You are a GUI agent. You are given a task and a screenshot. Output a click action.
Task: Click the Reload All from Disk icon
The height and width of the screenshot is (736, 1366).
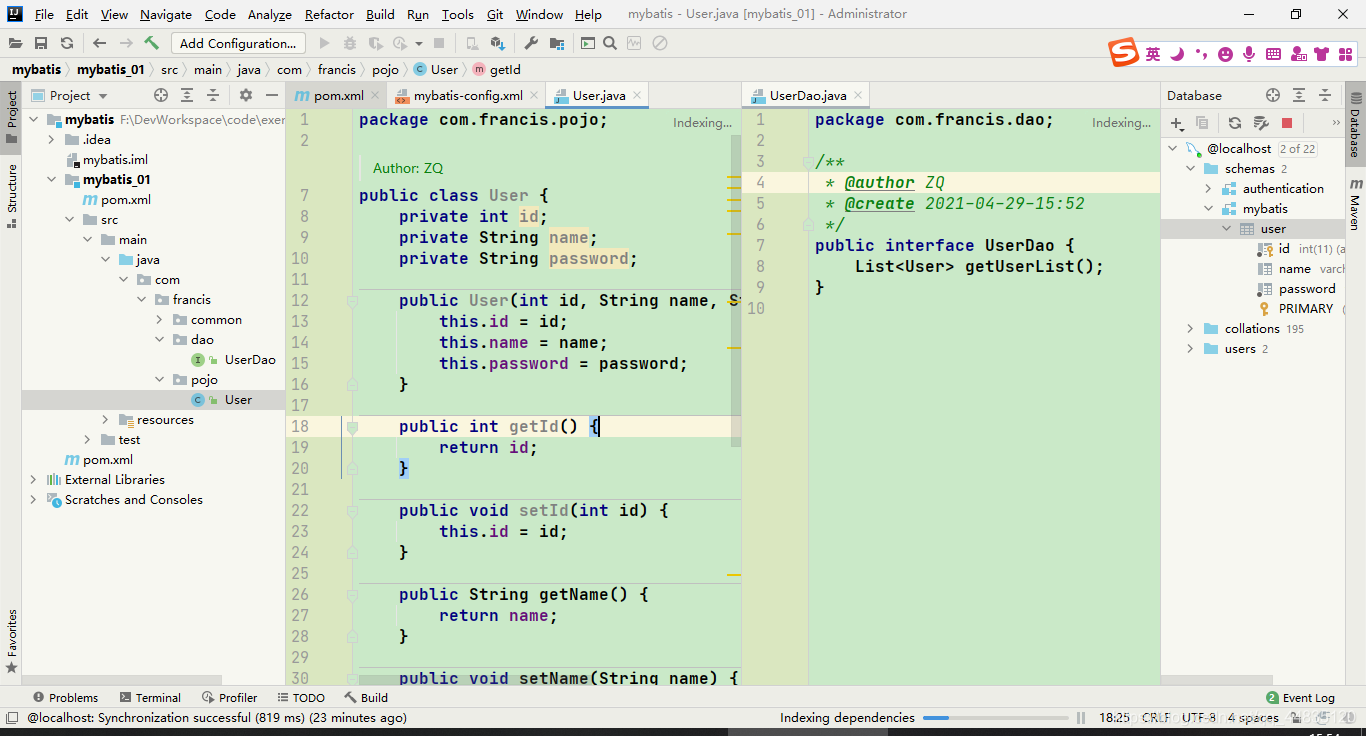(67, 43)
